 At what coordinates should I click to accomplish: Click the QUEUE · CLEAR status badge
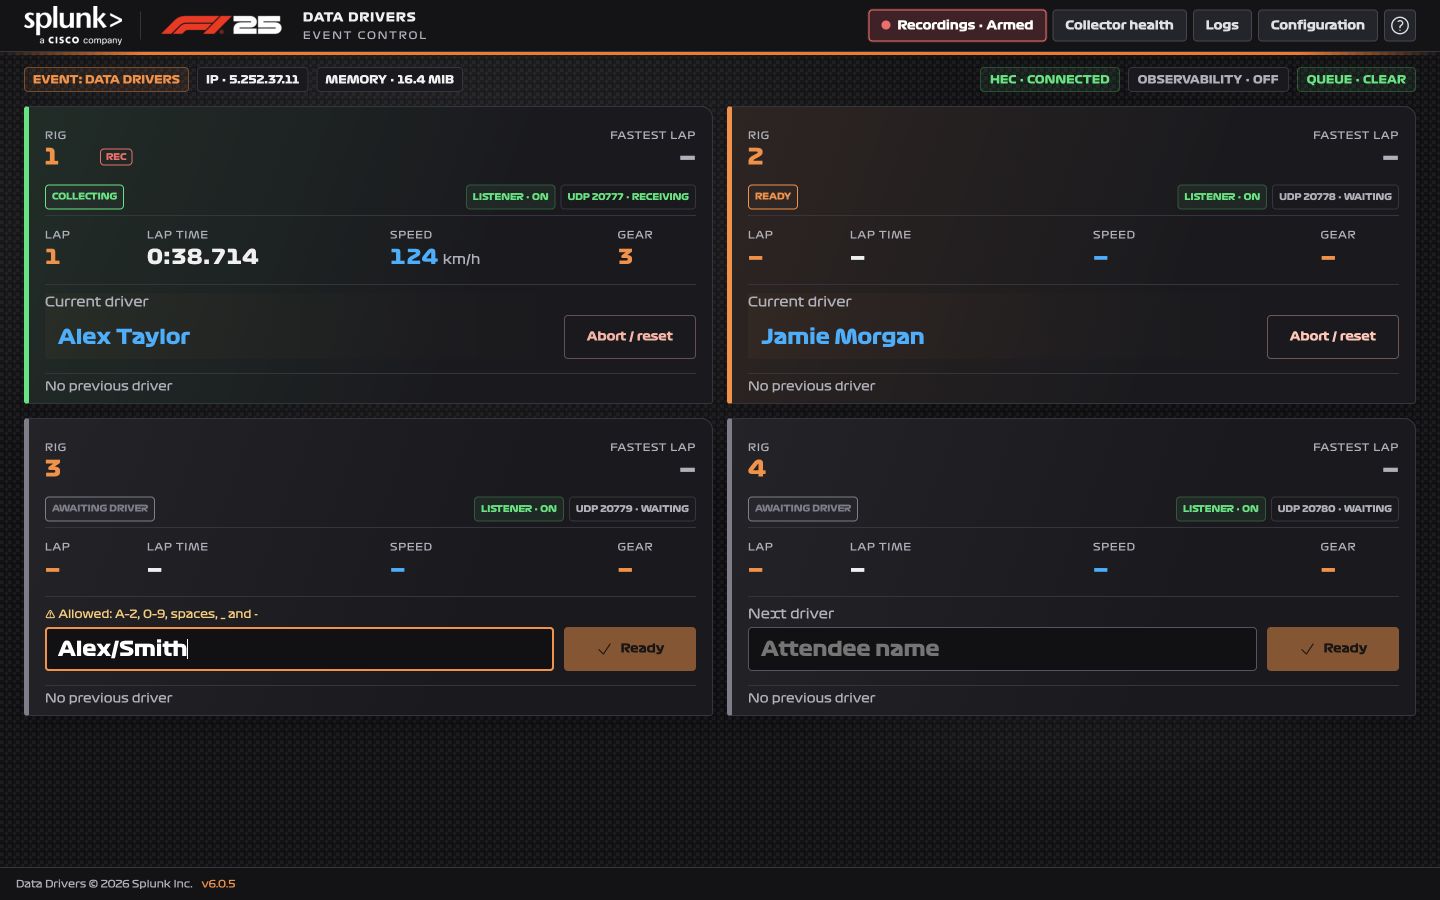point(1356,79)
